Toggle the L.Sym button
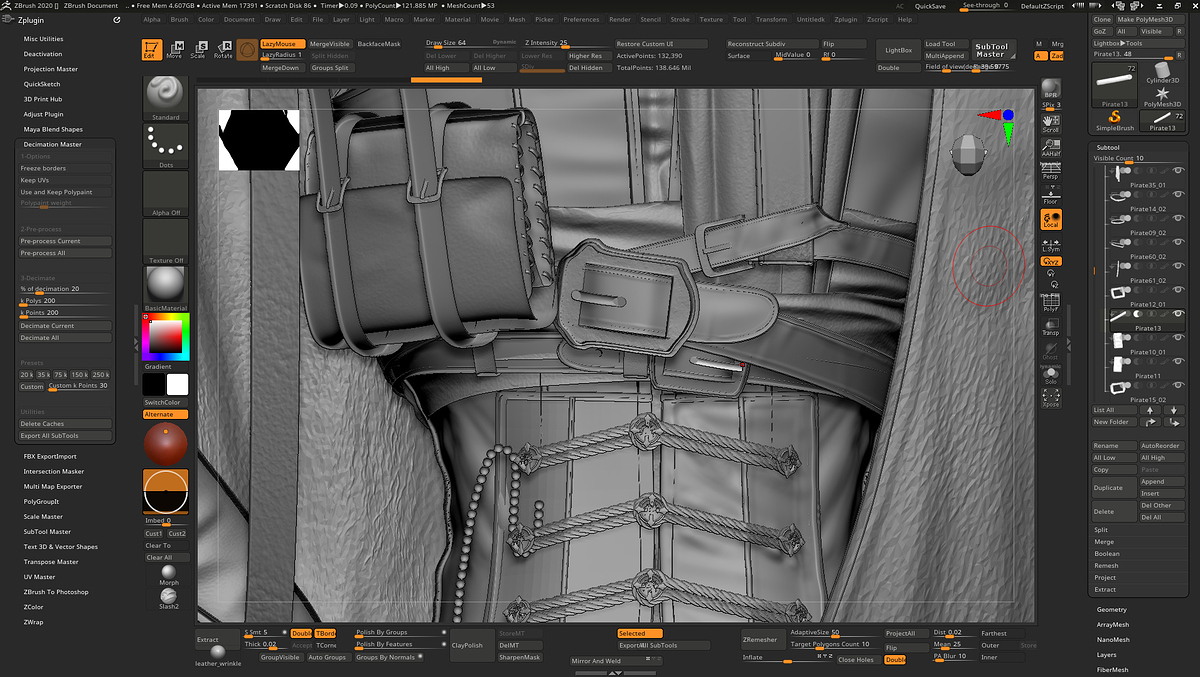This screenshot has width=1200, height=677. [1051, 243]
